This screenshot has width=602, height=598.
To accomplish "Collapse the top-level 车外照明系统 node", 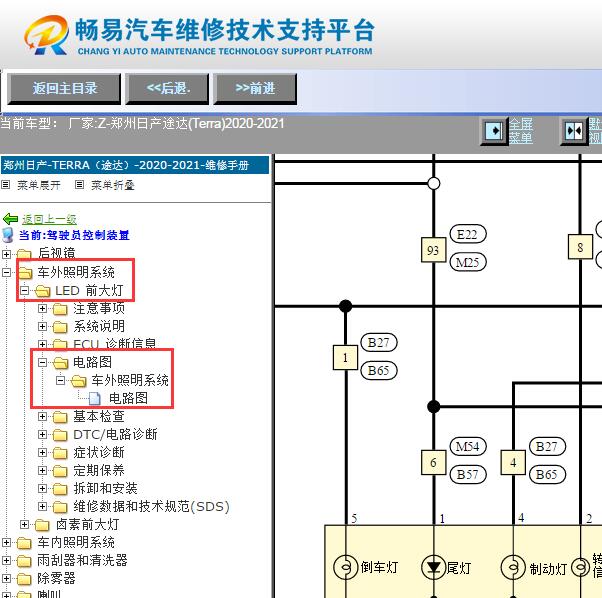I will pos(7,272).
